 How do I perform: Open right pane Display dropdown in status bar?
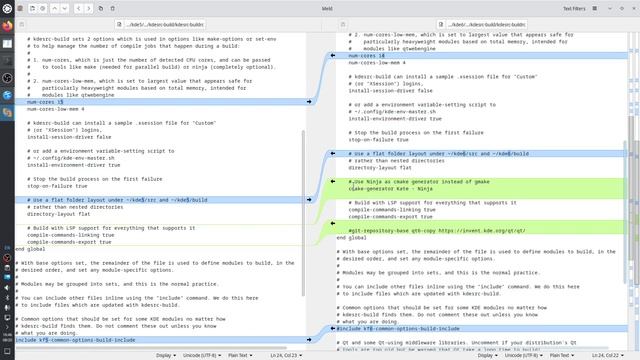coord(487,356)
